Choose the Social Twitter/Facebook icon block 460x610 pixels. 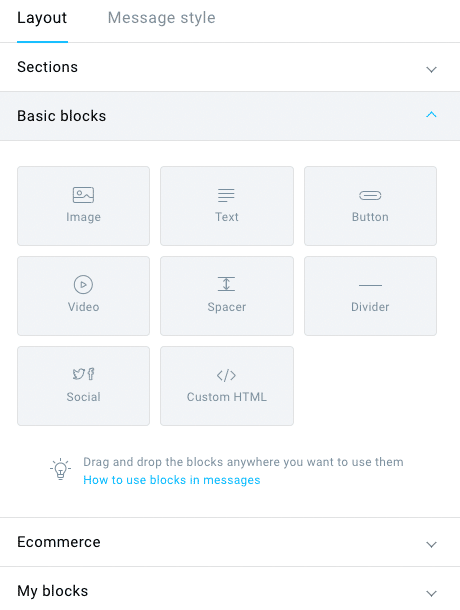tap(83, 374)
